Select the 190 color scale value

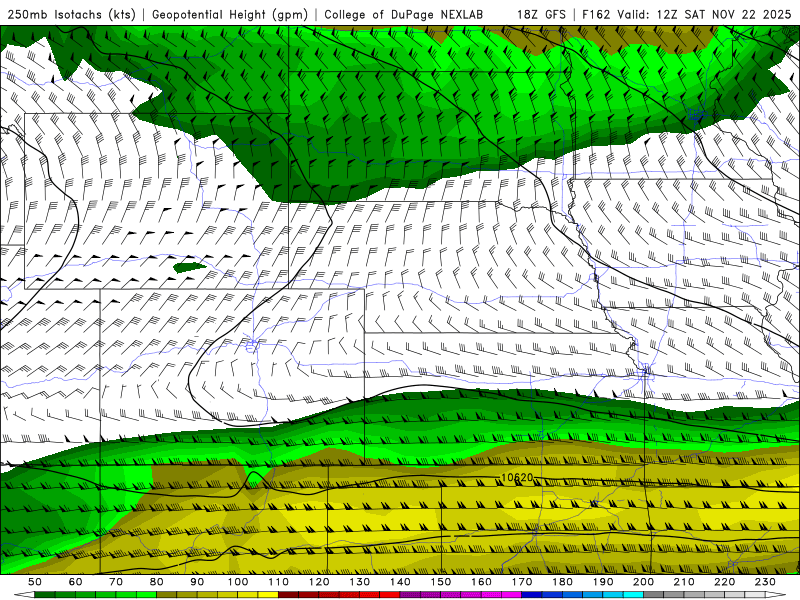pyautogui.click(x=603, y=582)
